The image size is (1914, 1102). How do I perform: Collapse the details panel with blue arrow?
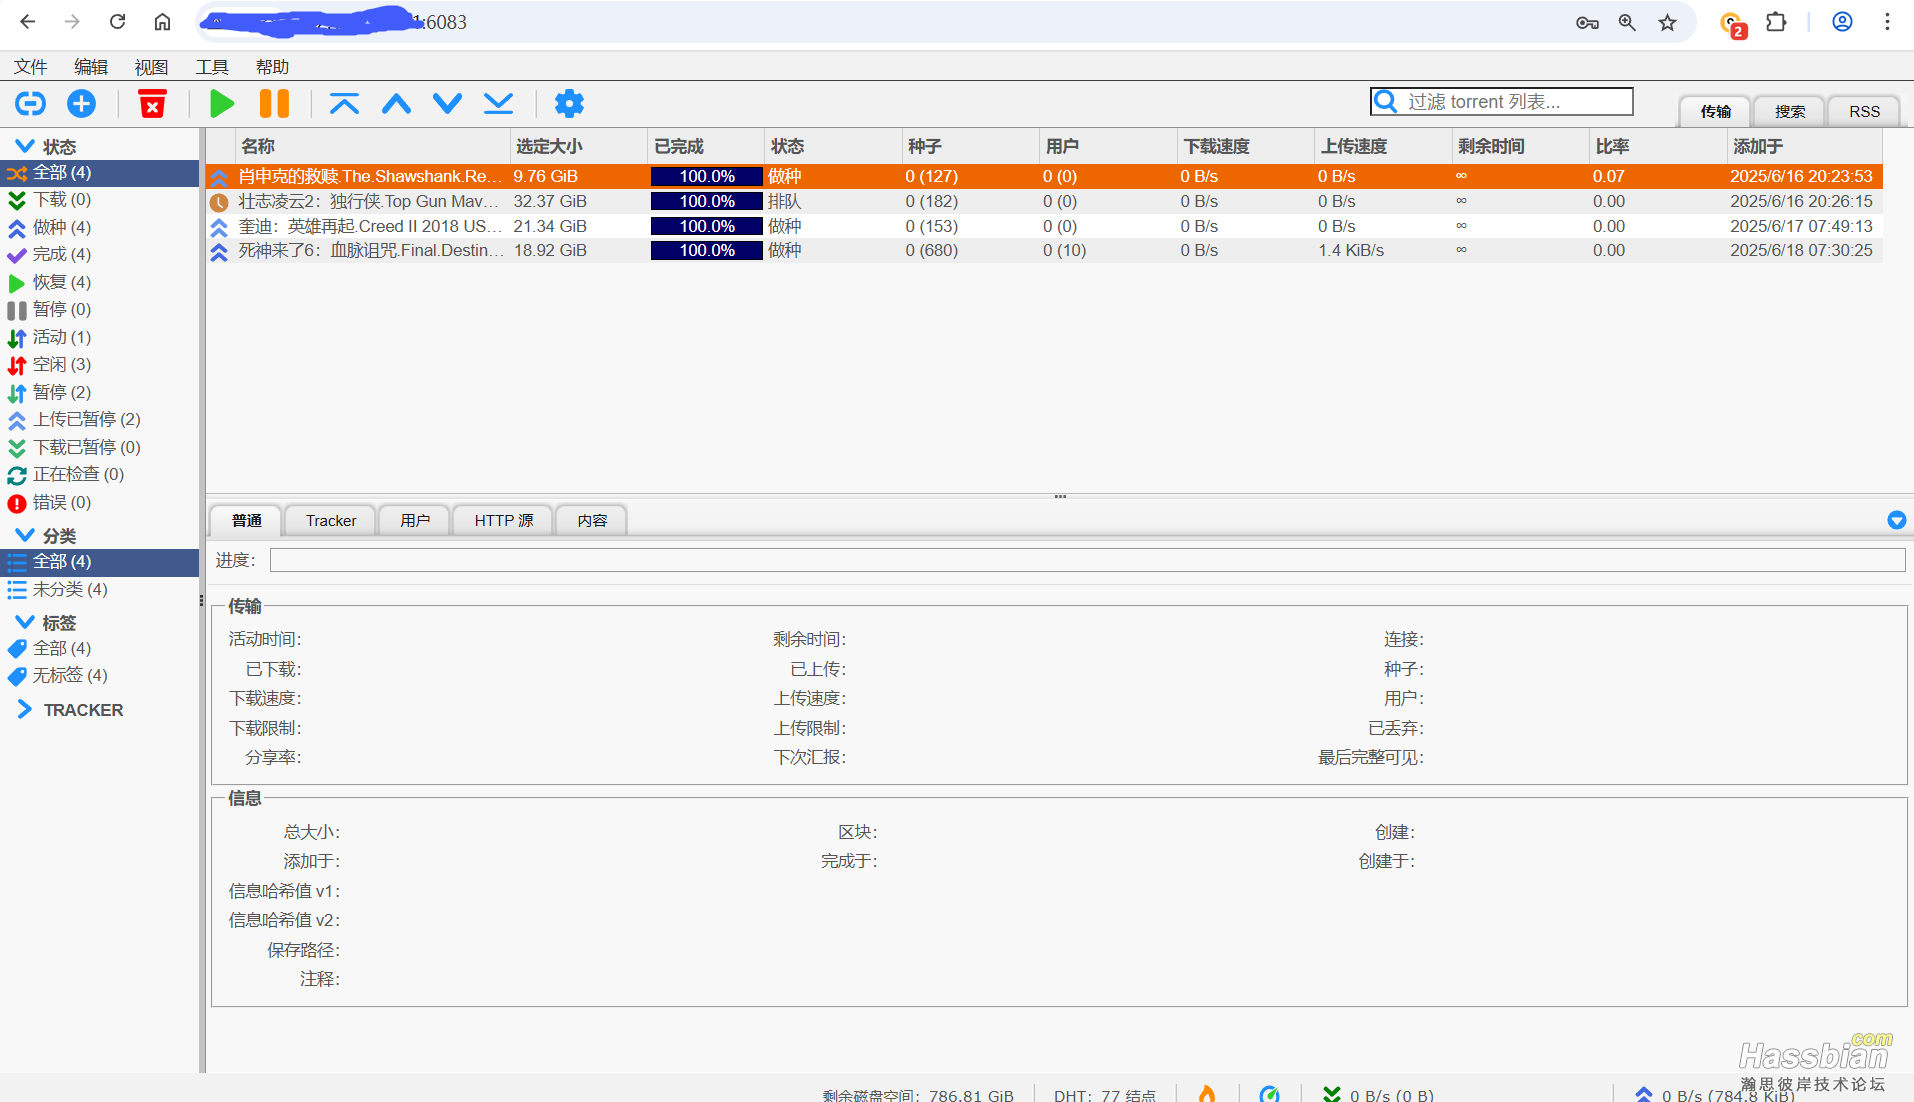pos(1896,520)
